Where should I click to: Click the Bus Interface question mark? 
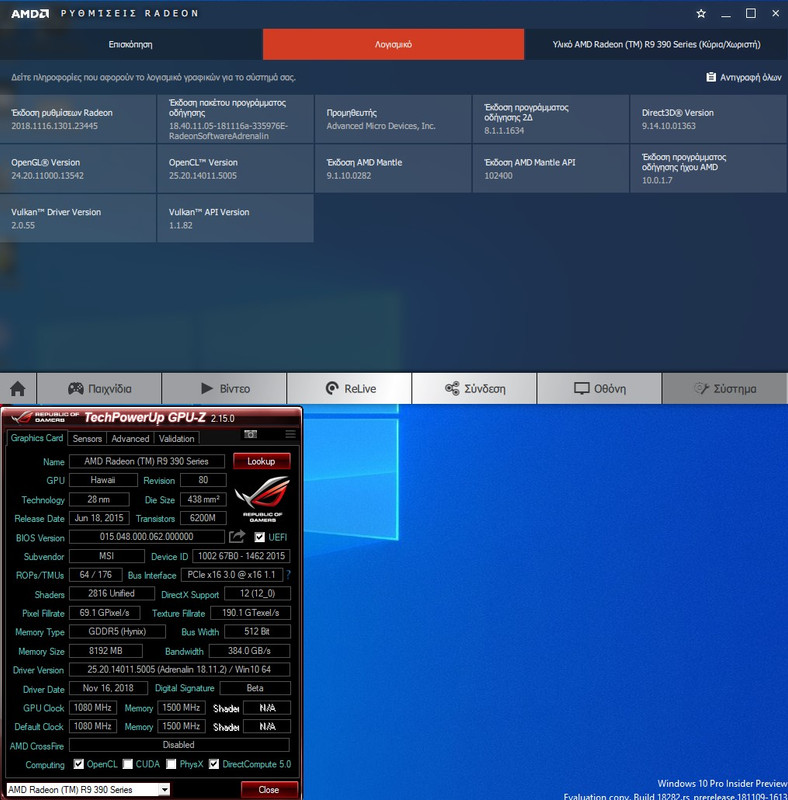click(288, 575)
